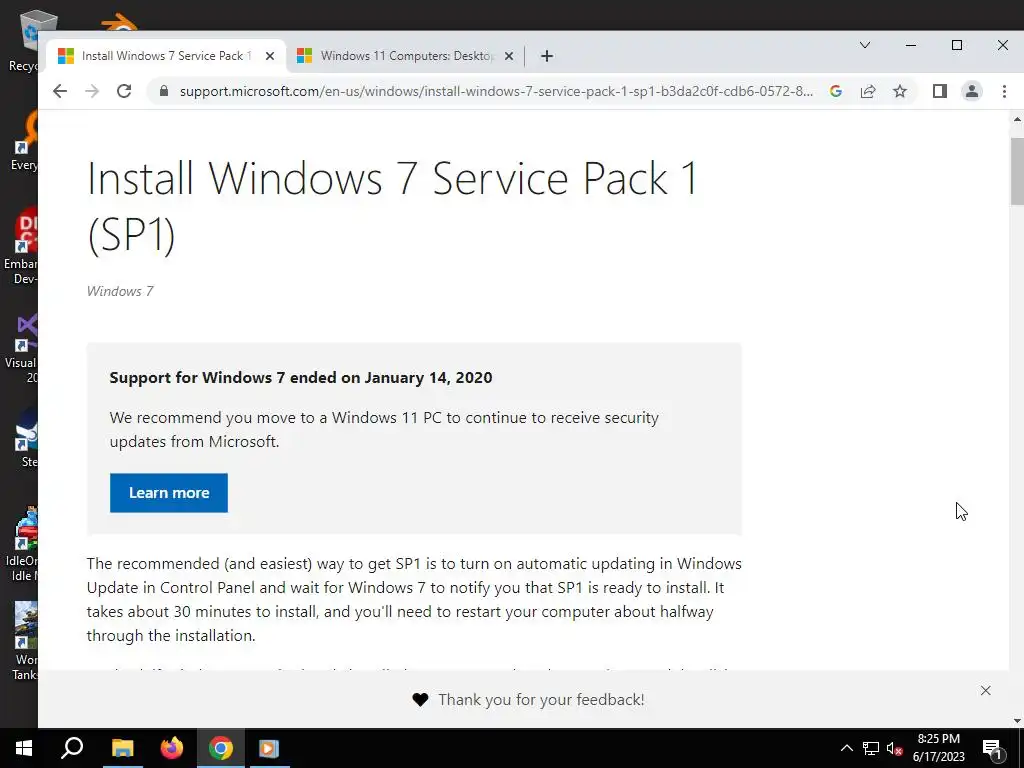View site information via the padlock icon
1024x768 pixels.
tap(164, 91)
